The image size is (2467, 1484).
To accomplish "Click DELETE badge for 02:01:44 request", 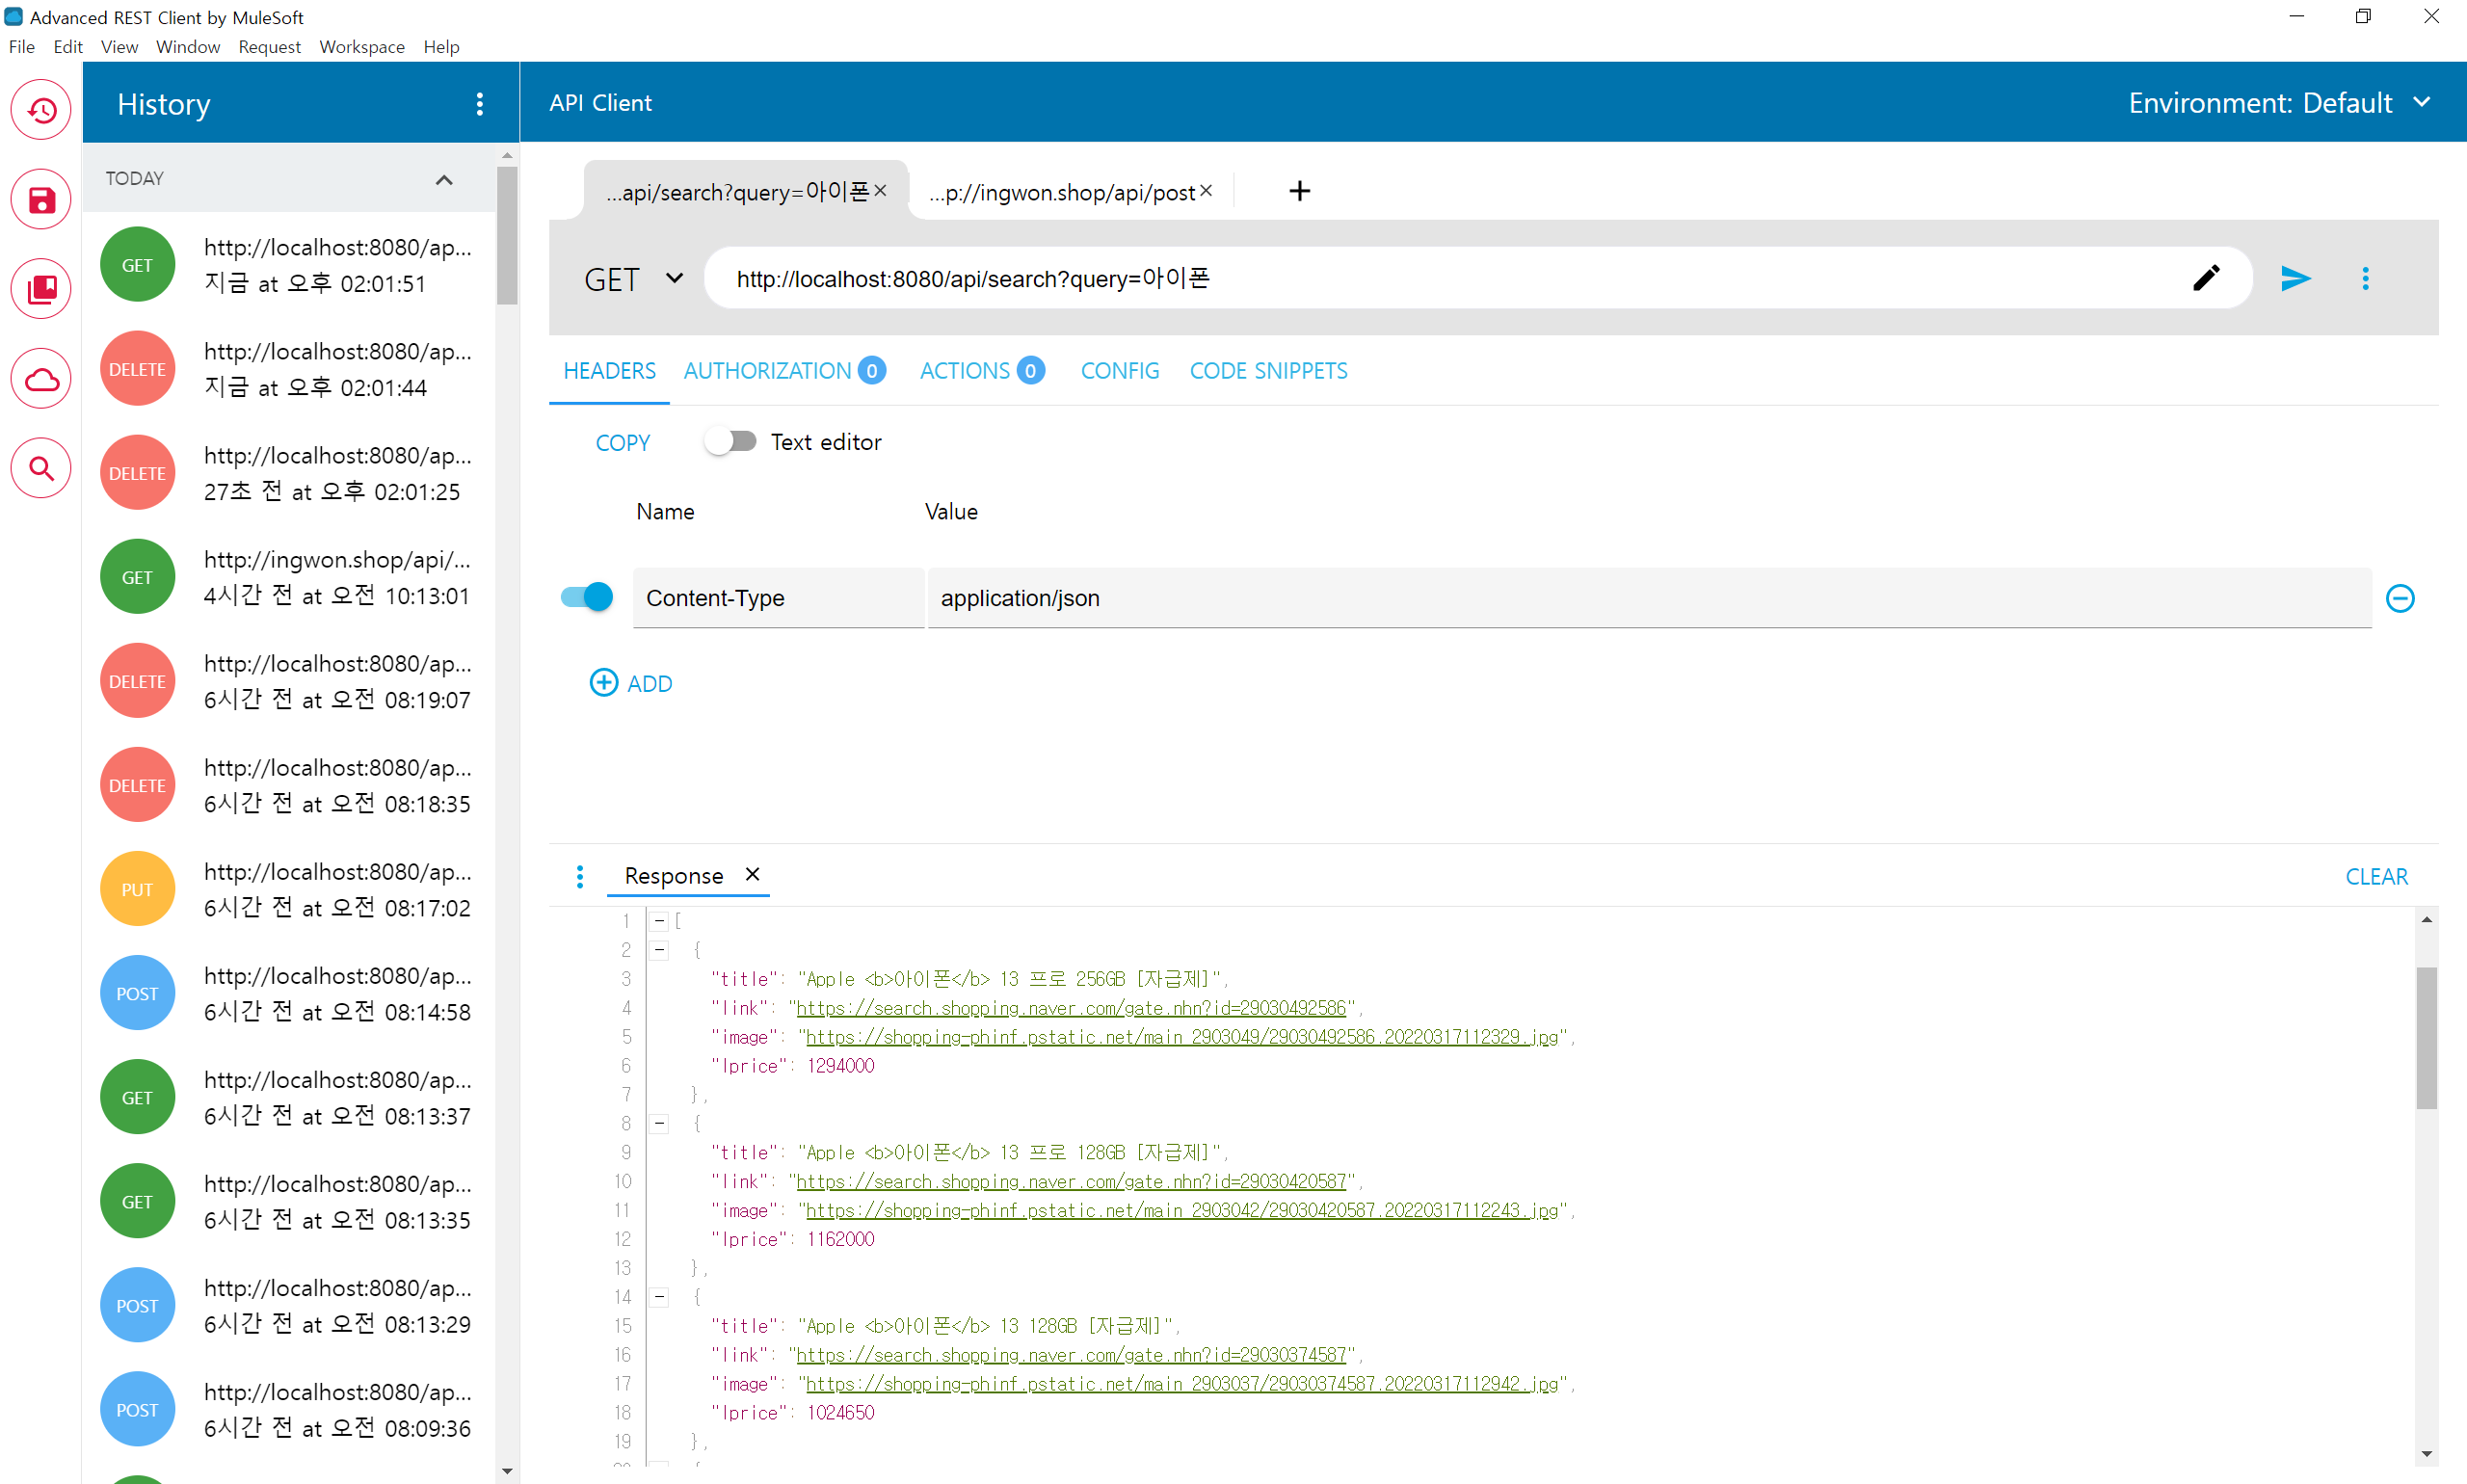I will click(x=137, y=369).
